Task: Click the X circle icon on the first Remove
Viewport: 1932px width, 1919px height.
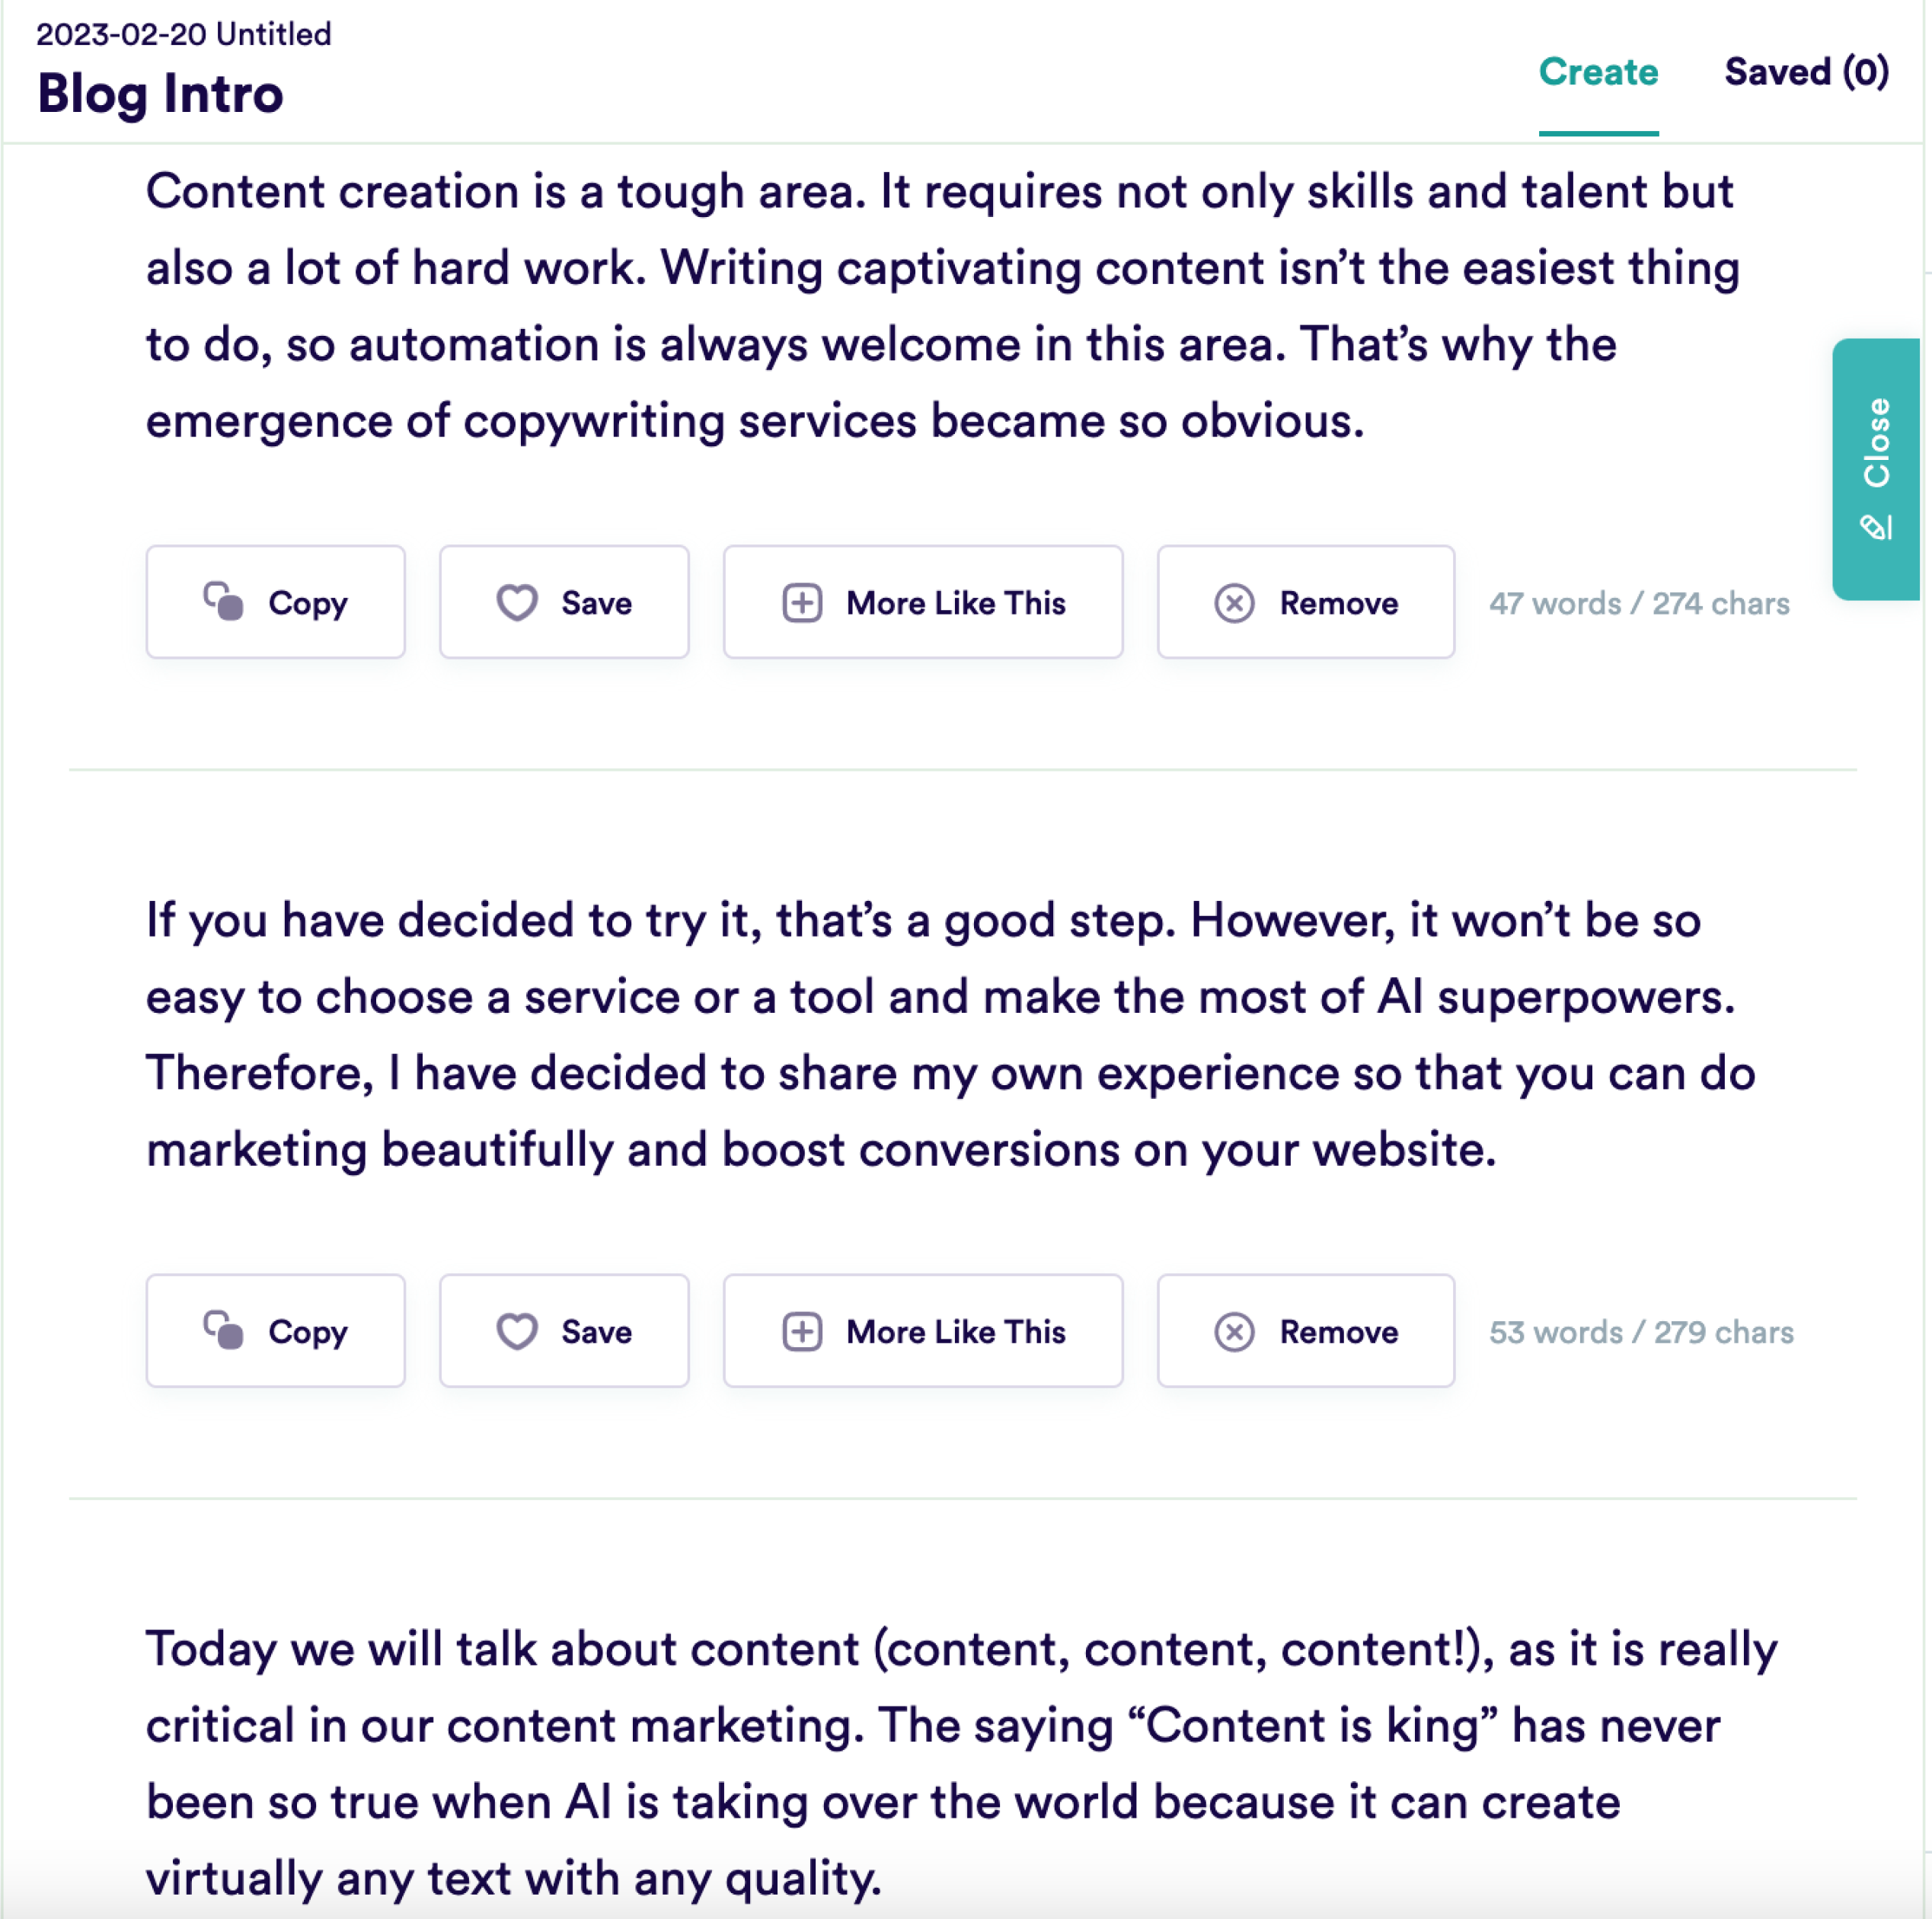Action: coord(1234,603)
